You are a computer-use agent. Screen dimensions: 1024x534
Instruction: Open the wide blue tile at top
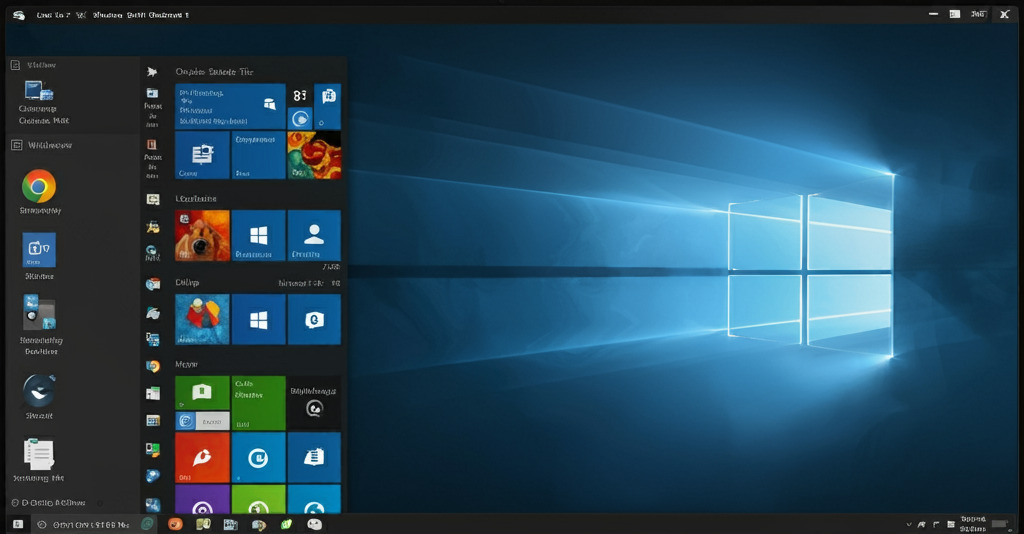[x=230, y=107]
